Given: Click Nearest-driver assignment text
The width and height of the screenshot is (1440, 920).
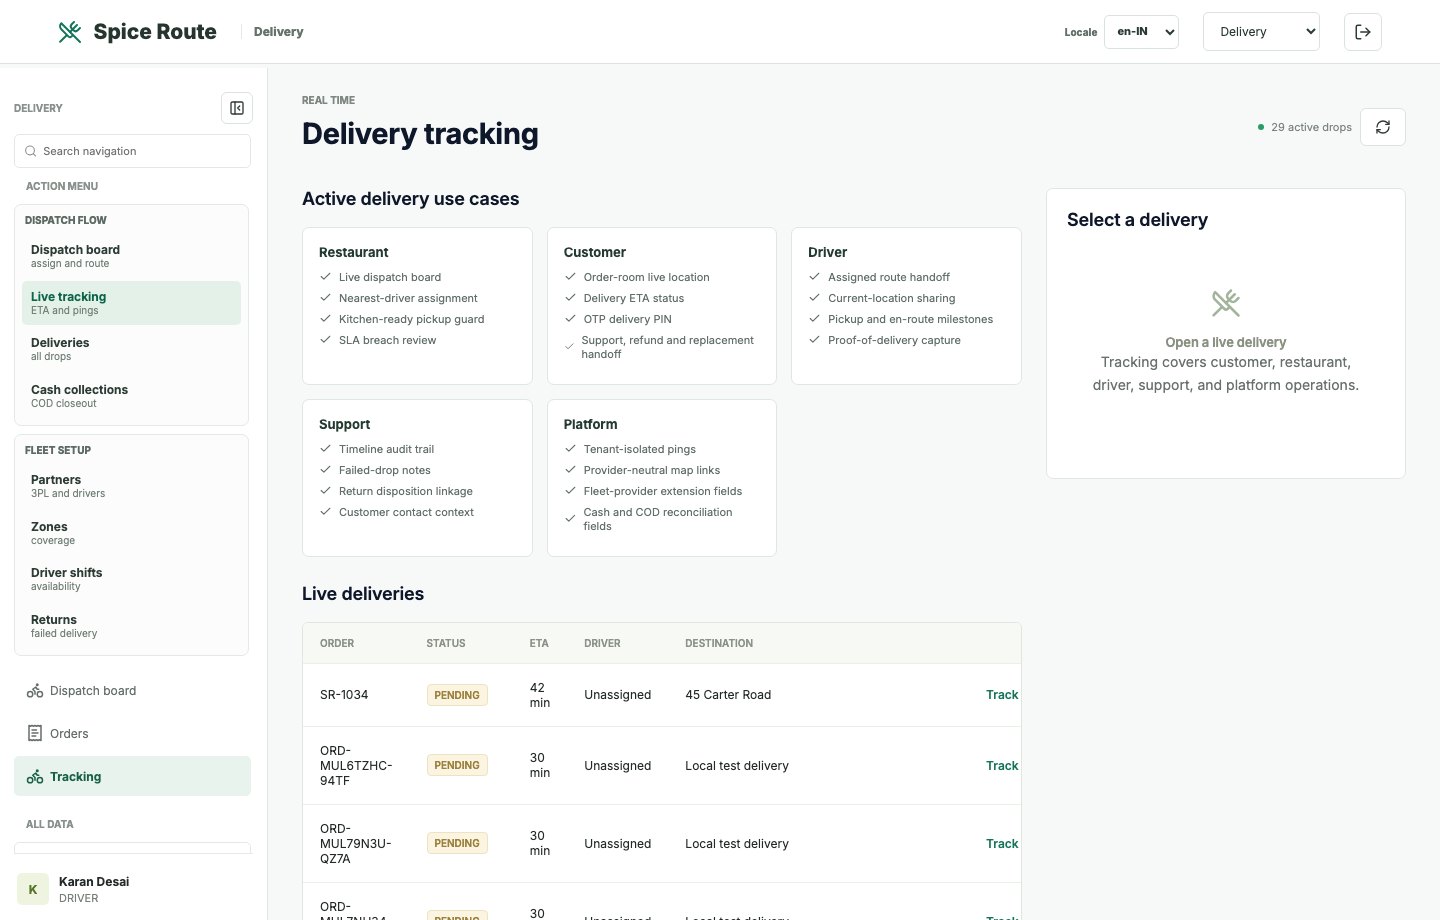Looking at the screenshot, I should click(408, 298).
